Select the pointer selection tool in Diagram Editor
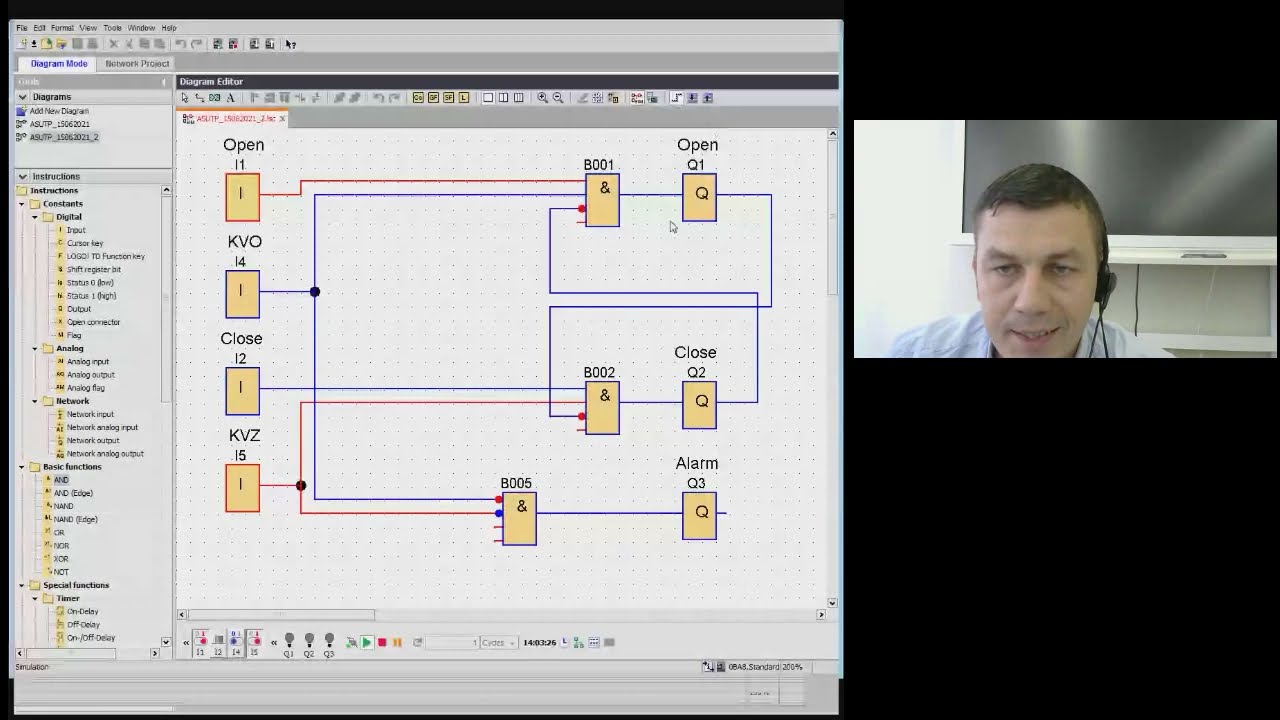 (x=184, y=98)
